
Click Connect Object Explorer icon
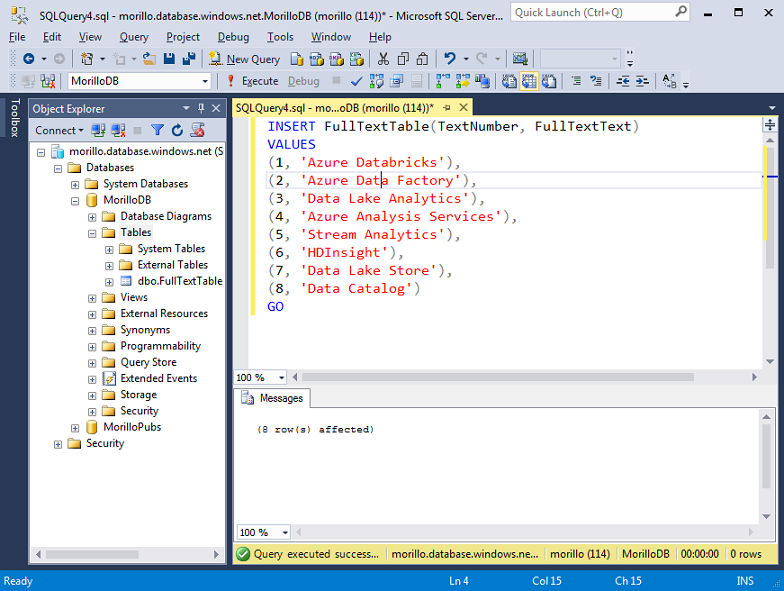point(98,130)
